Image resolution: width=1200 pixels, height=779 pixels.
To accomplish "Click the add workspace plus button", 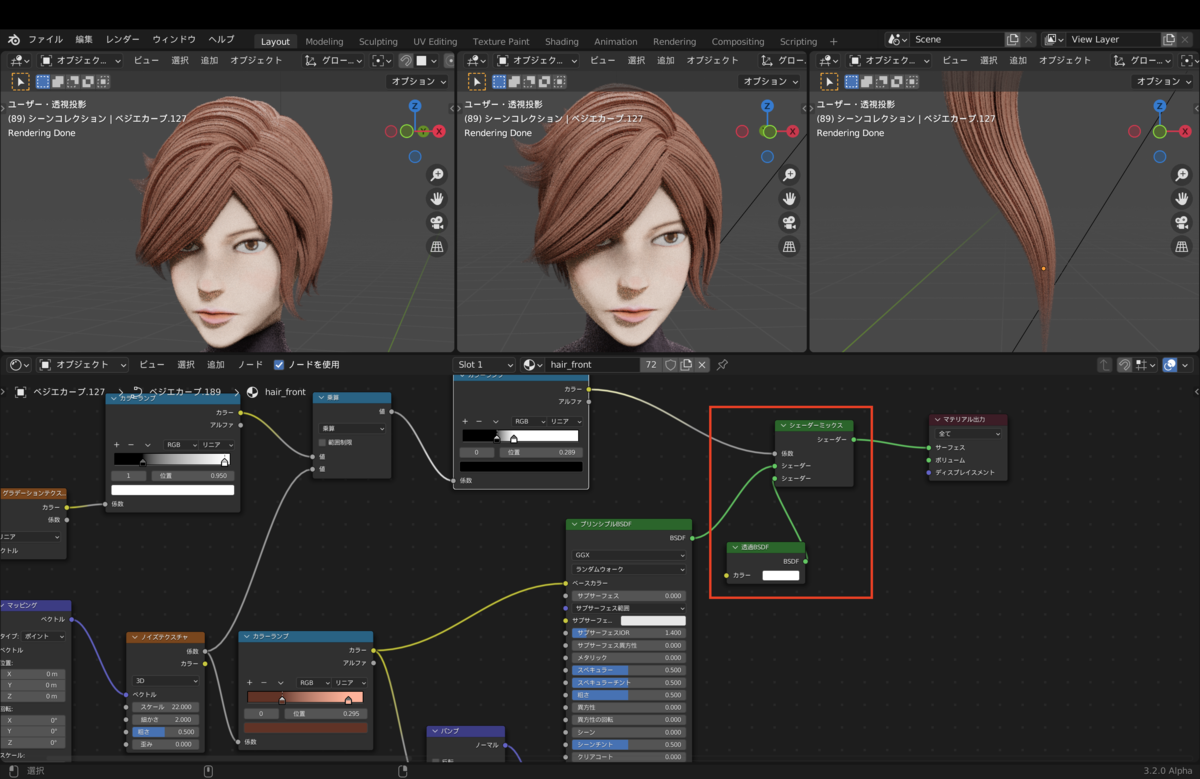I will coord(834,41).
